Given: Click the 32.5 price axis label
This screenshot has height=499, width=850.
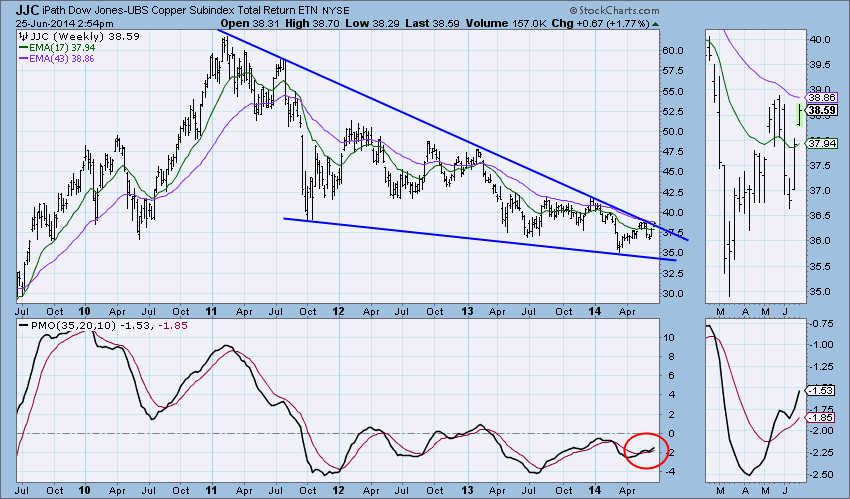Looking at the screenshot, I should 673,274.
